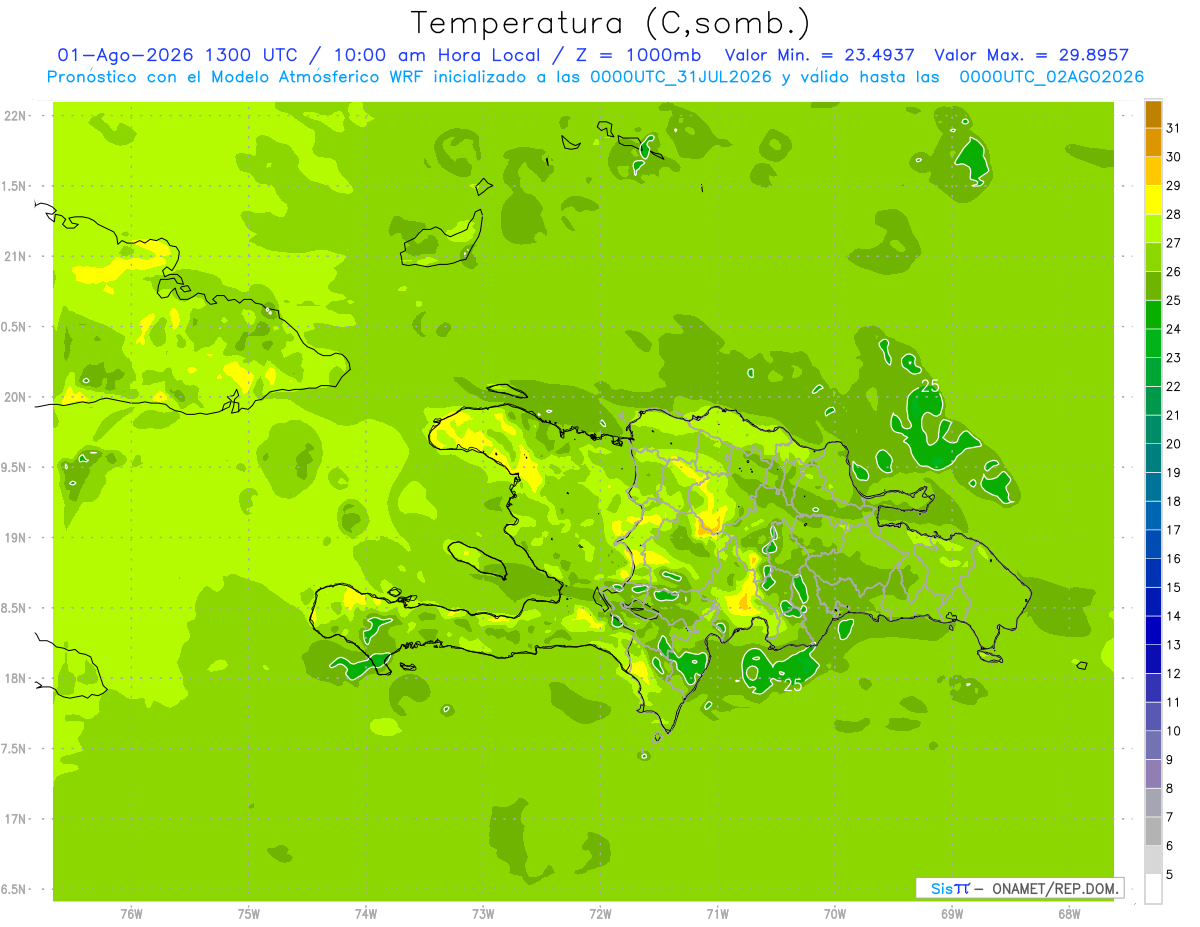Image resolution: width=1200 pixels, height=927 pixels.
Task: Click the 75W longitude axis label
Action: point(248,913)
